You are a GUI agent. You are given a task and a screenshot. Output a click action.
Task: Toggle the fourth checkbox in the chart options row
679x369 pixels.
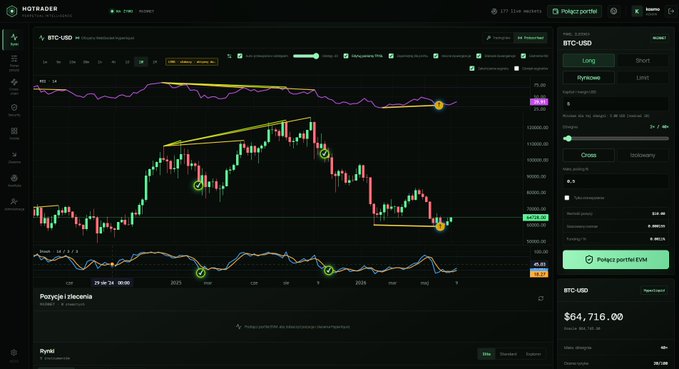tap(436, 56)
